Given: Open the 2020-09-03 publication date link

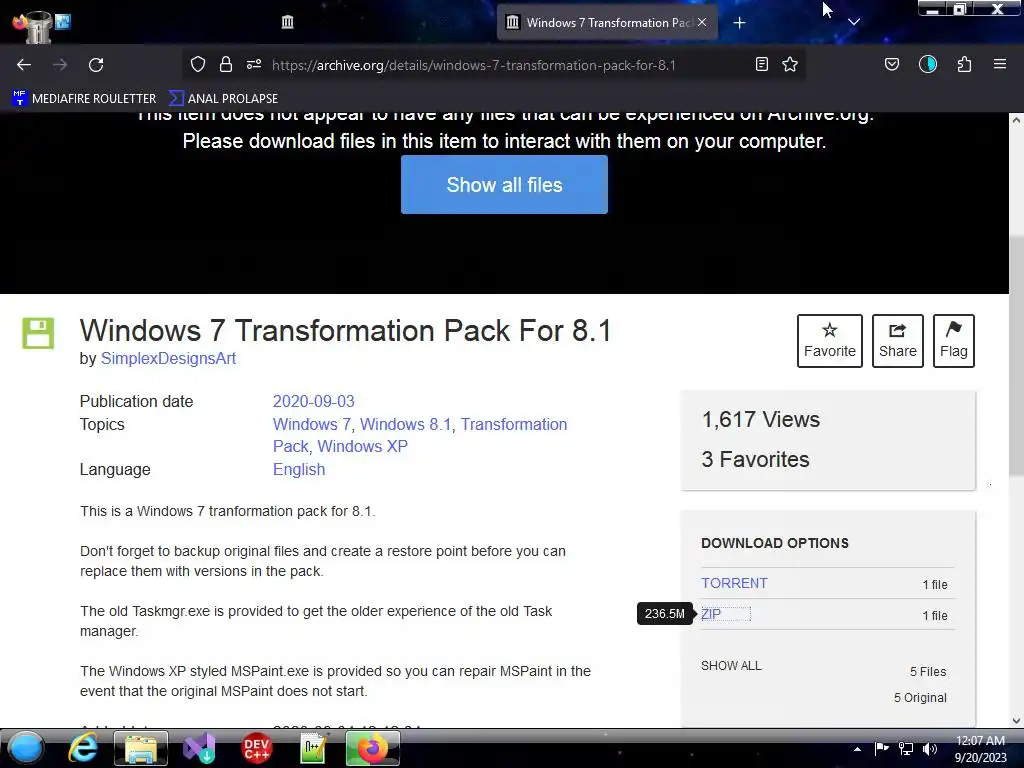Looking at the screenshot, I should pos(313,401).
